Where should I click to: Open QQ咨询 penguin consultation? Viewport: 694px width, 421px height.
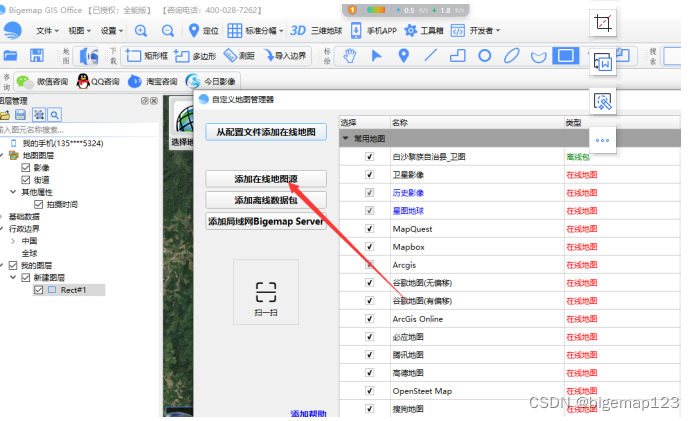[x=98, y=81]
